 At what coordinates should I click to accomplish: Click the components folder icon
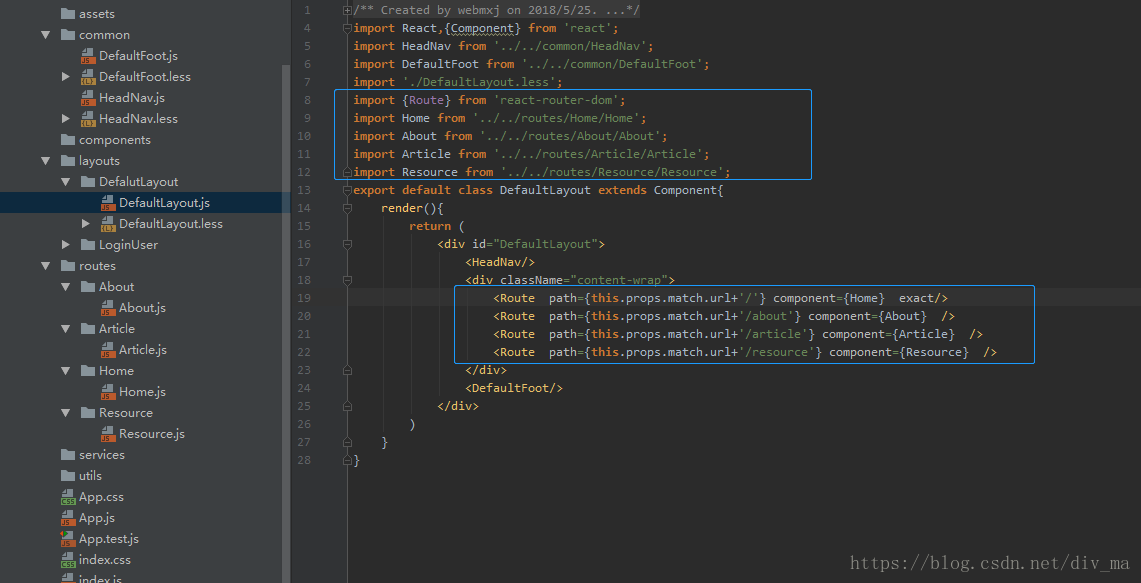click(68, 140)
